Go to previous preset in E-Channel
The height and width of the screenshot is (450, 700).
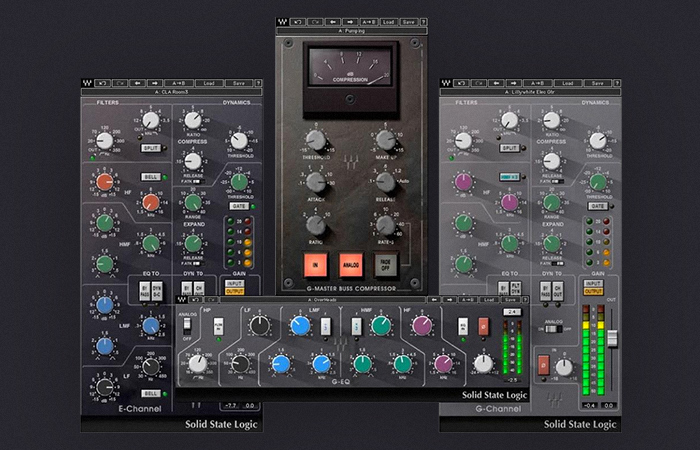point(138,83)
